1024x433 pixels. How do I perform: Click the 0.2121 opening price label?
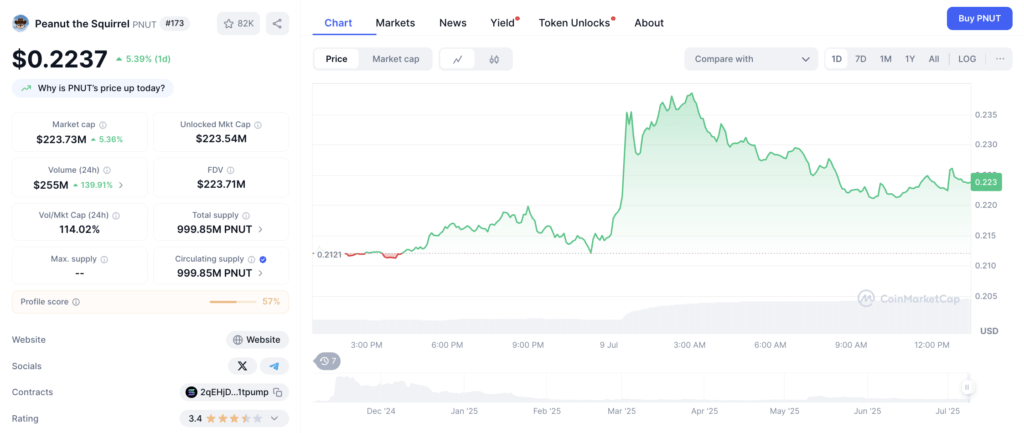click(x=329, y=254)
